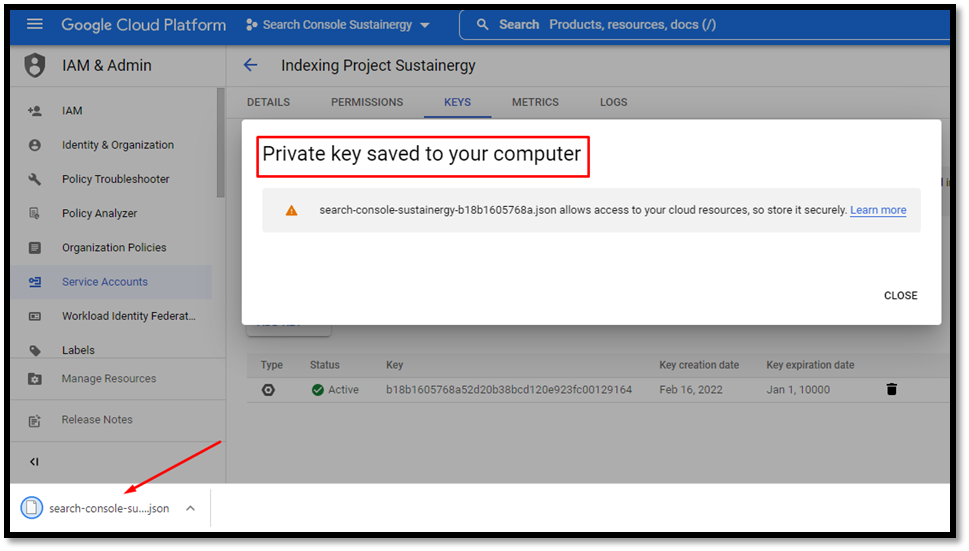The image size is (969, 551).
Task: Click the Policy Troubleshooter wrench icon
Action: coord(35,179)
